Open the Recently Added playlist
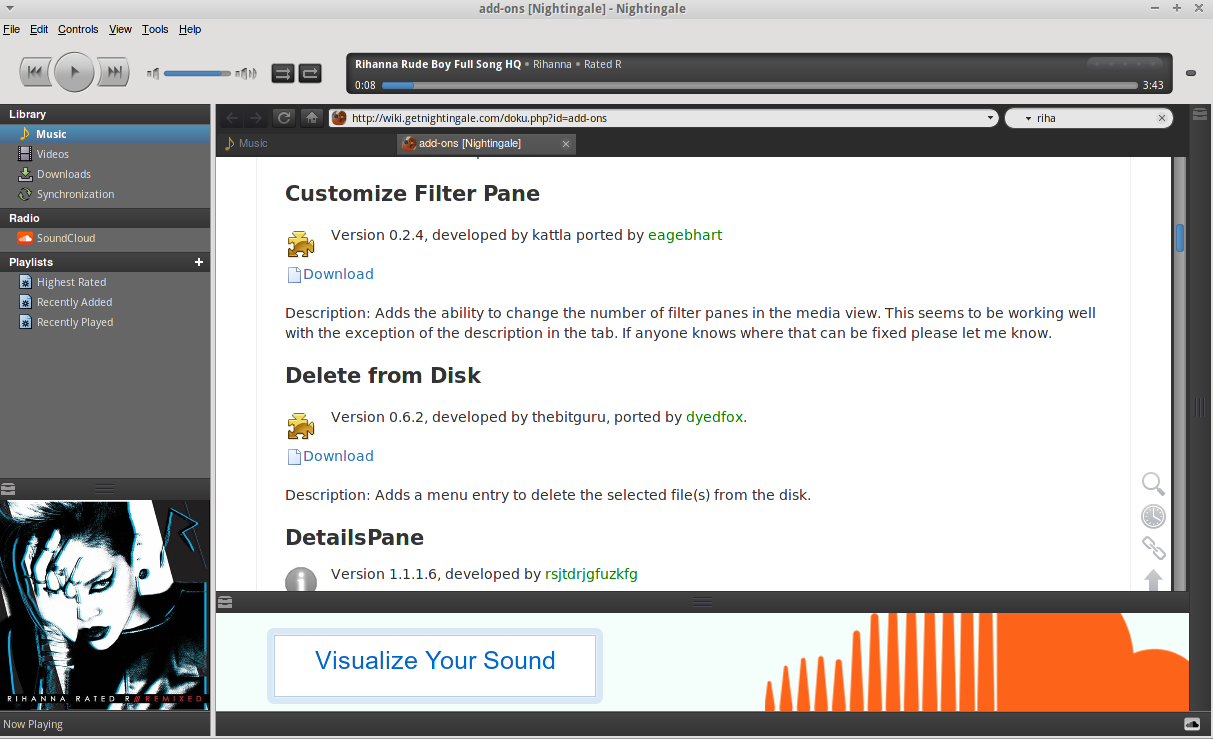1213x739 pixels. (105, 302)
